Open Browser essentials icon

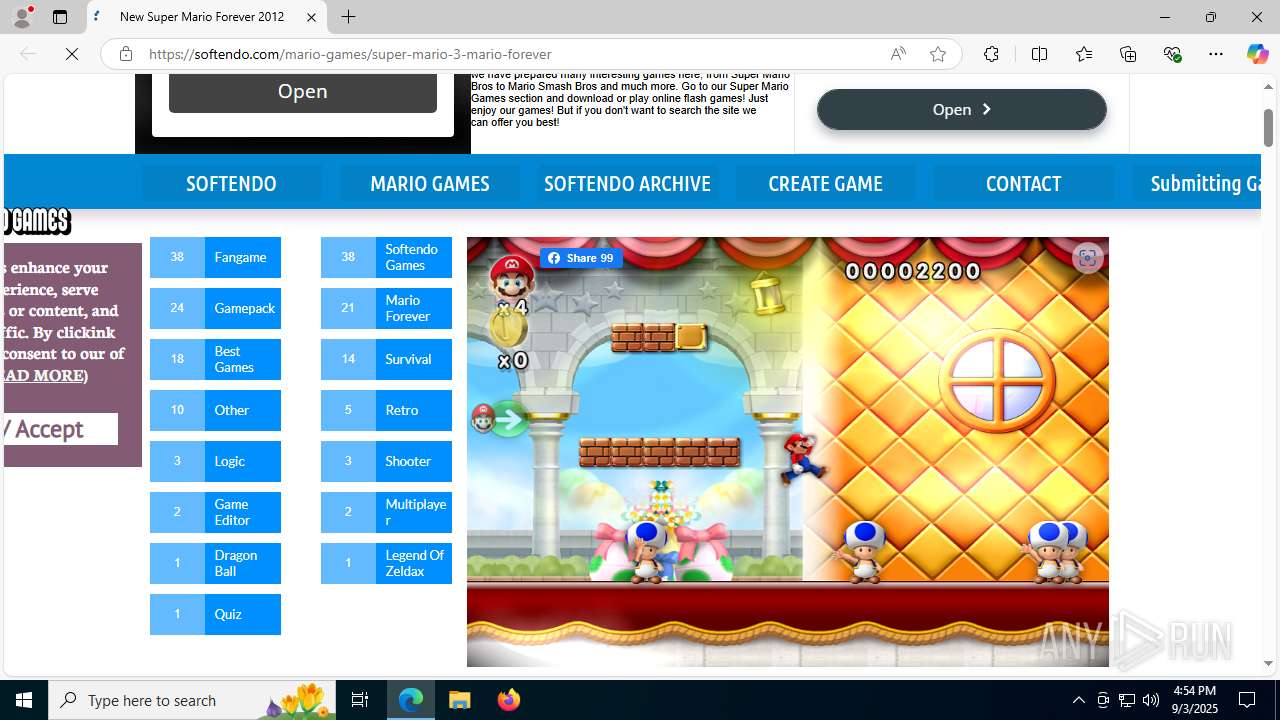(1172, 54)
